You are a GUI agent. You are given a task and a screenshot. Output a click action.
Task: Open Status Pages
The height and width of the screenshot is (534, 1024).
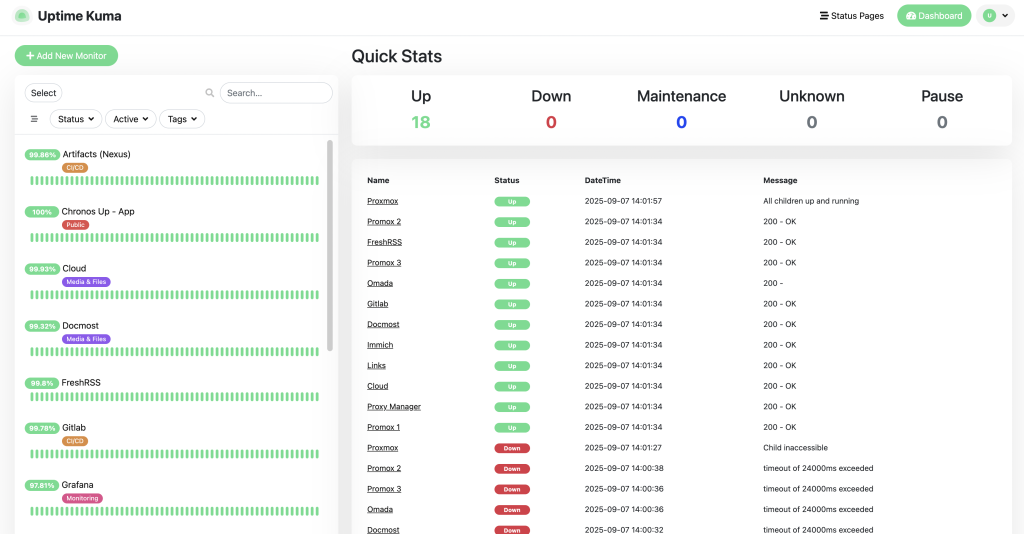click(852, 16)
